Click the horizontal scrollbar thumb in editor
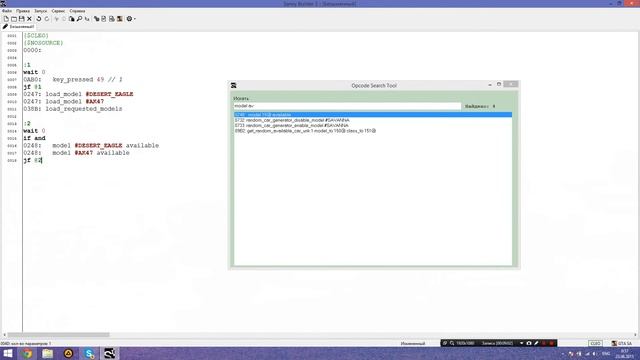Image resolution: width=640 pixels, height=360 pixels. [58, 335]
